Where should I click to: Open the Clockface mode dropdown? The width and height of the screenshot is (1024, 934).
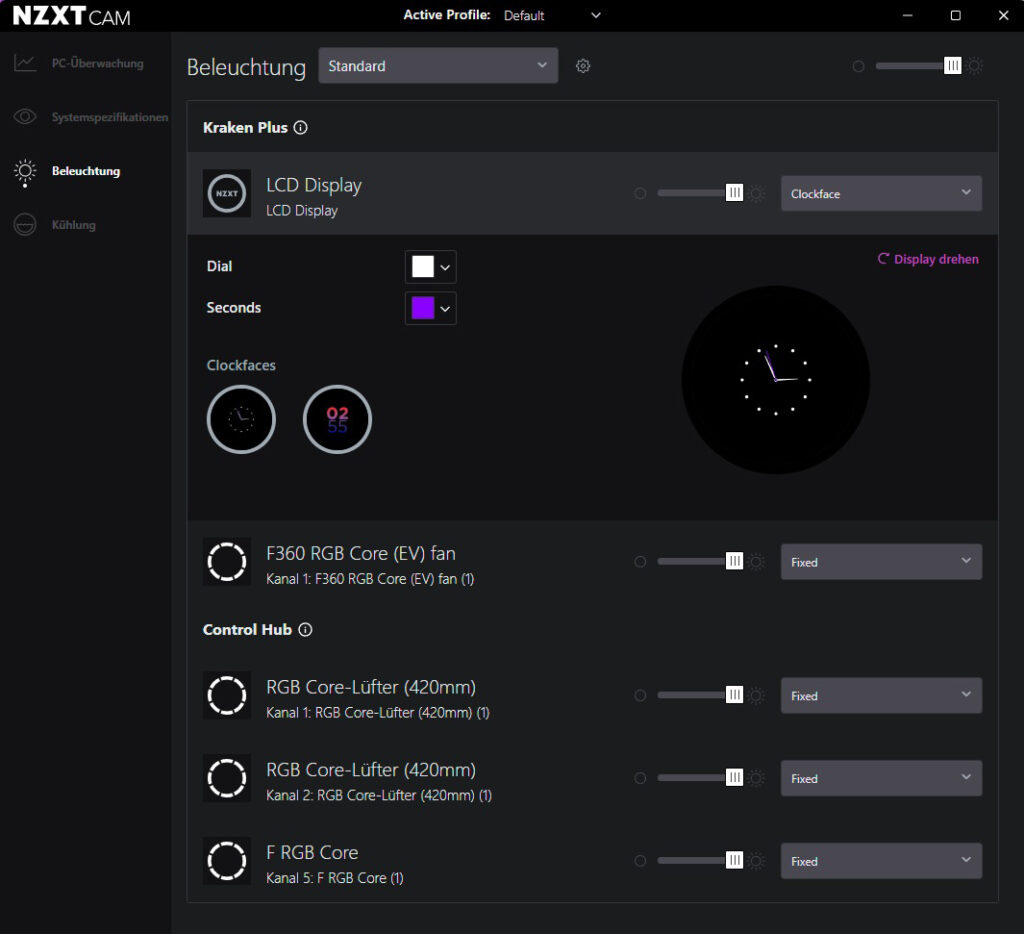[881, 193]
